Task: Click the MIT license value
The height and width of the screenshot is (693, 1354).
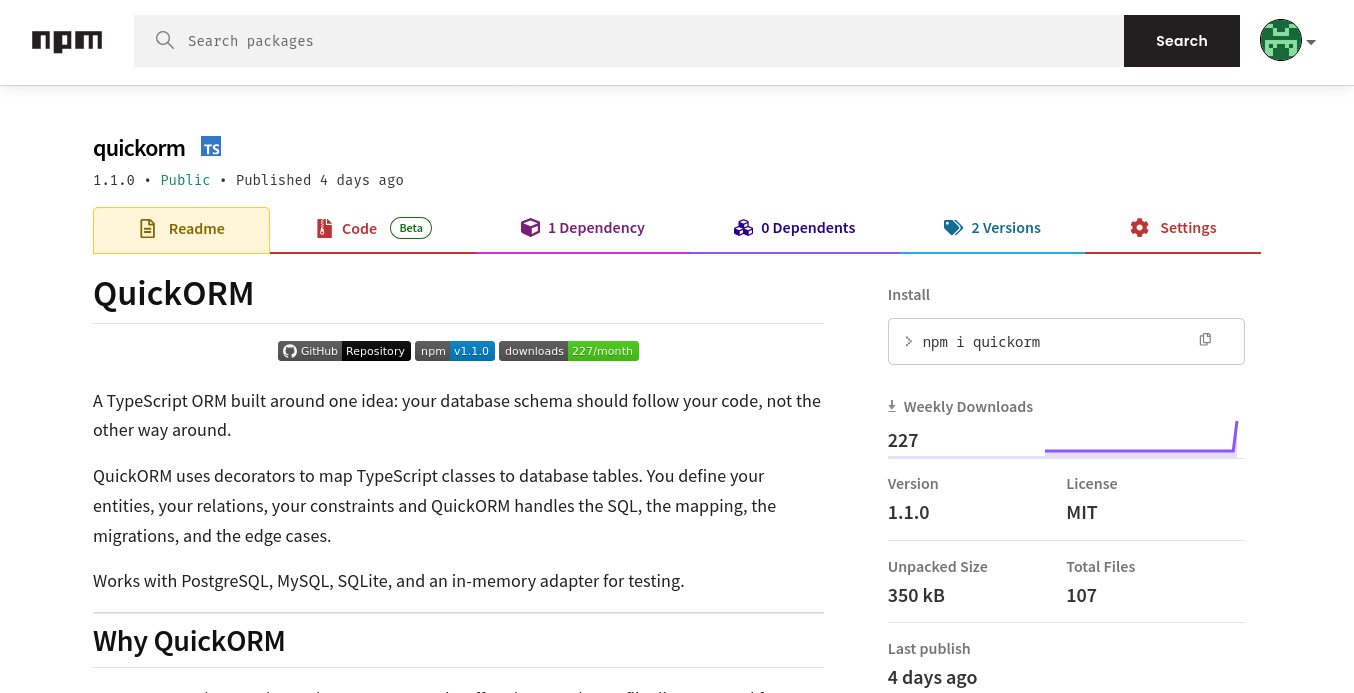Action: pos(1082,512)
